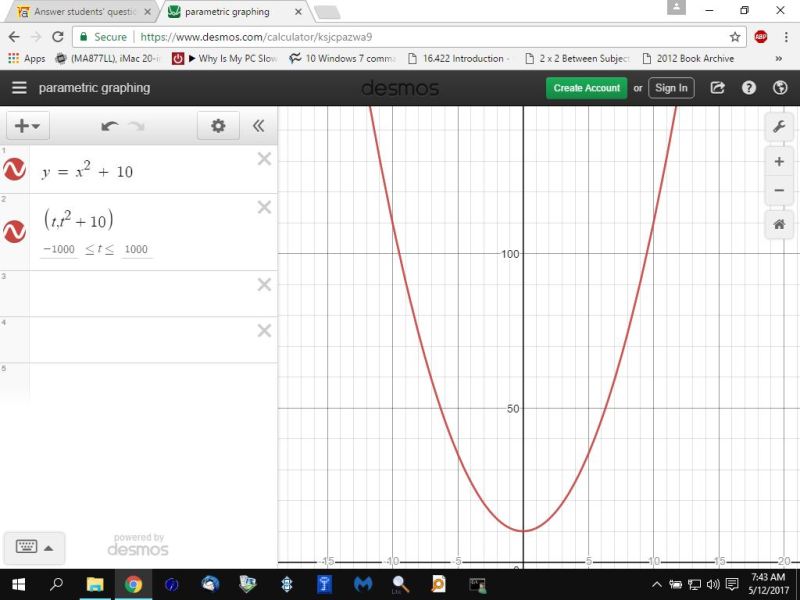The image size is (800, 600).
Task: Open expression list settings gear
Action: click(218, 126)
